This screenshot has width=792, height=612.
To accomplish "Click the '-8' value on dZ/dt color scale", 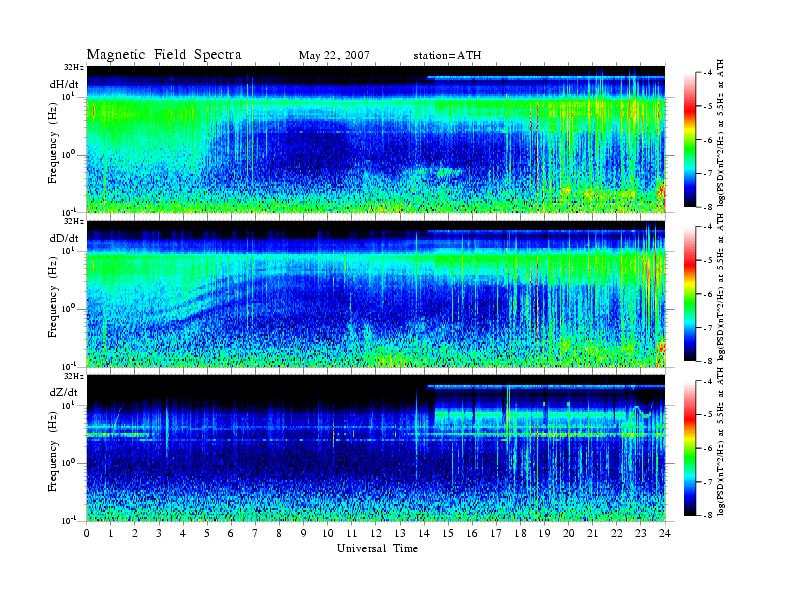I will click(x=708, y=515).
